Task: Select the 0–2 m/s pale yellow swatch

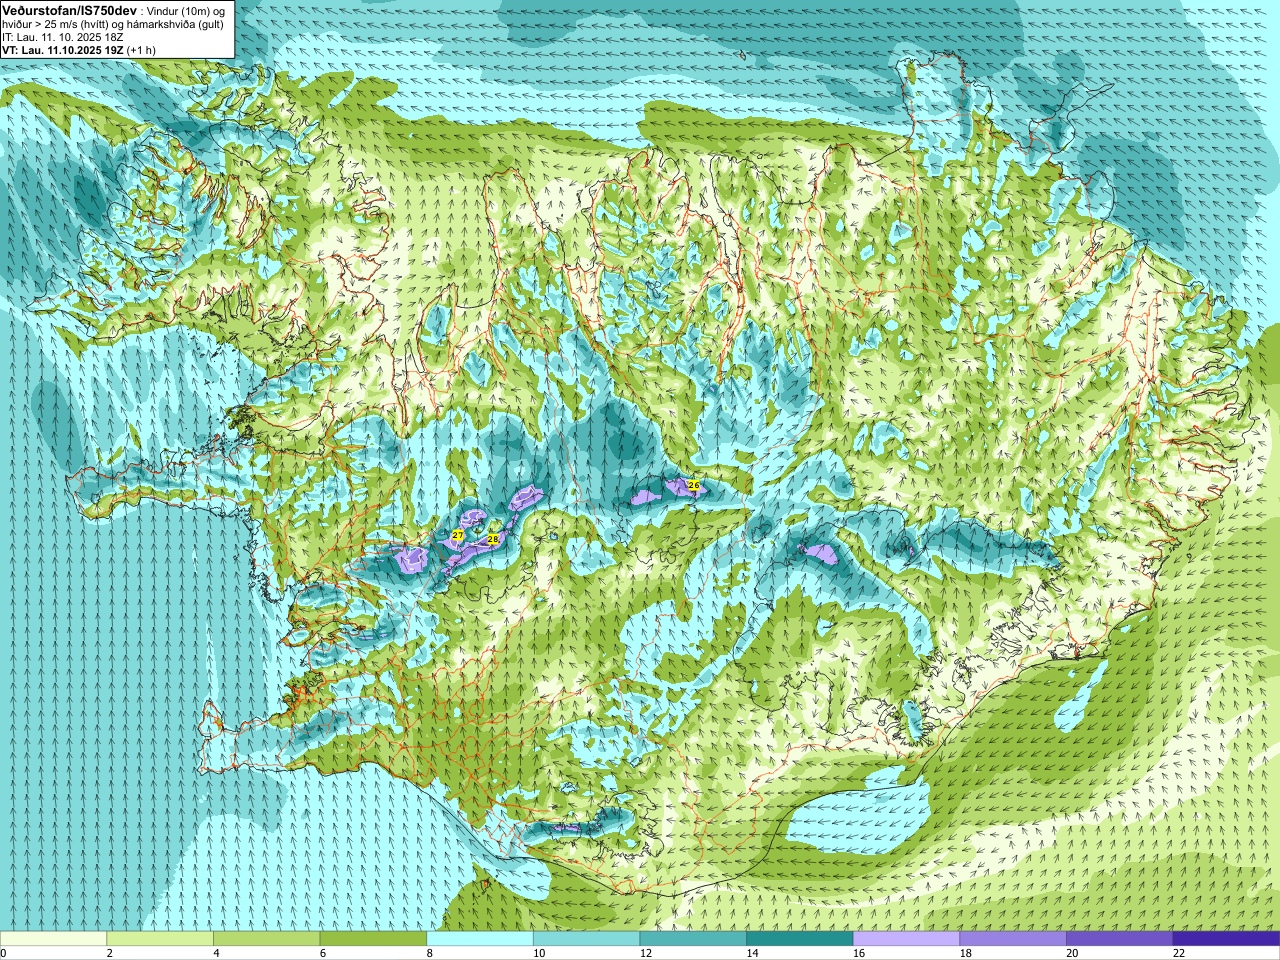Action: pos(53,939)
